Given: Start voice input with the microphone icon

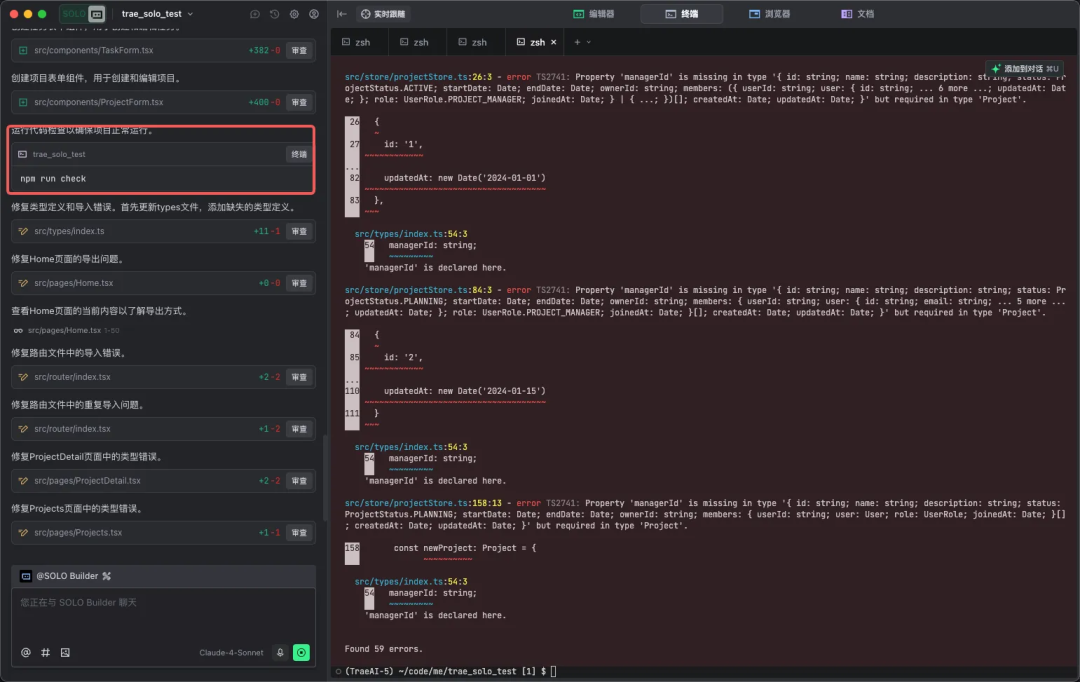Looking at the screenshot, I should point(280,652).
